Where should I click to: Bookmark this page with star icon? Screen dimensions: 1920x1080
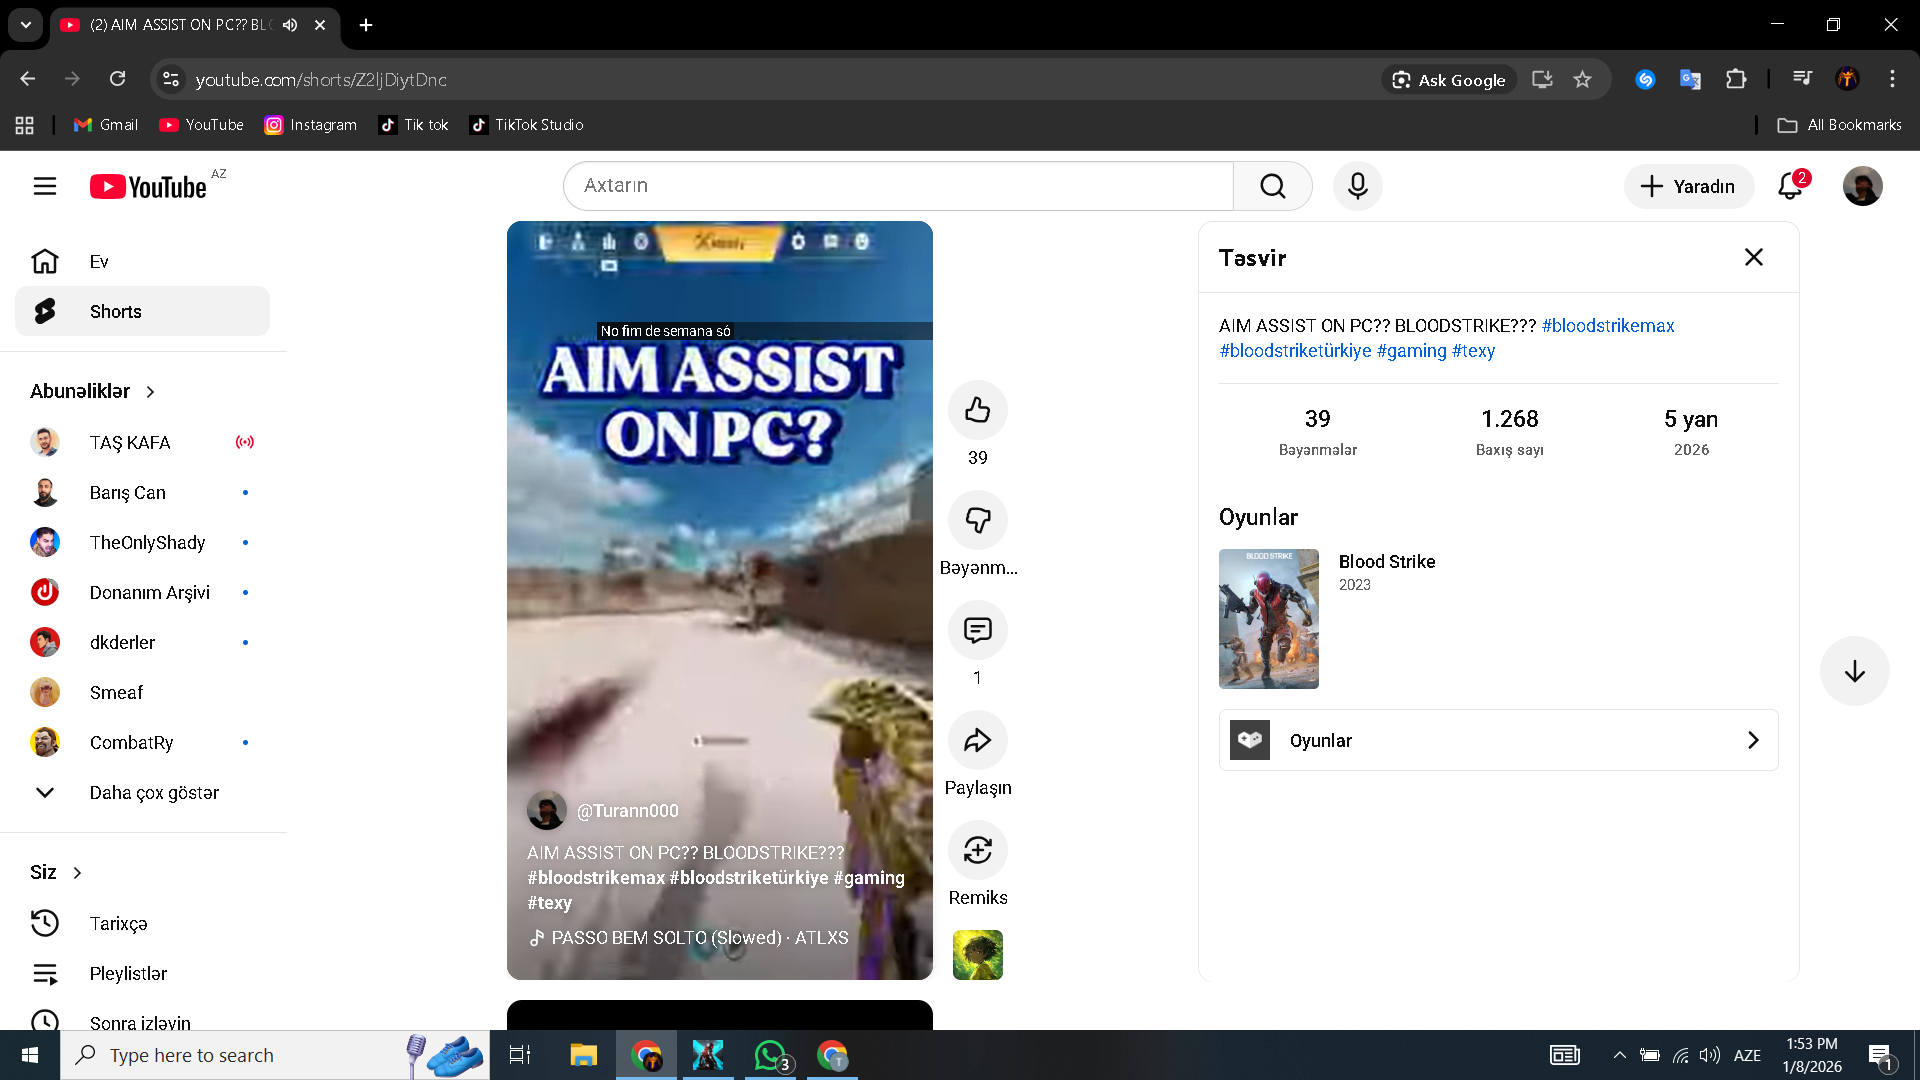point(1582,80)
